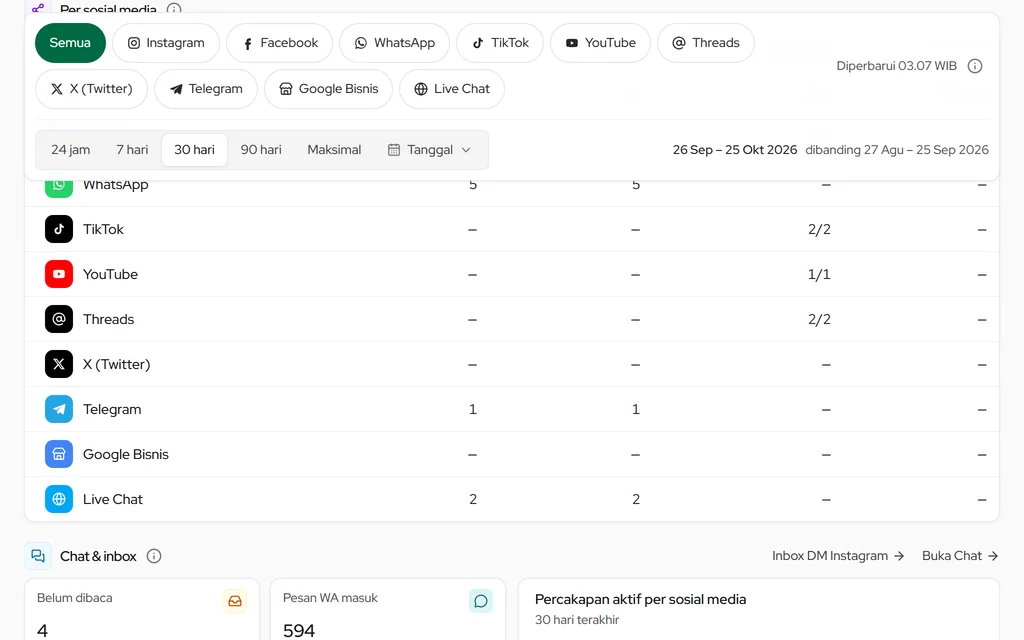1024x640 pixels.
Task: Open the Inbox DM Instagram link
Action: pyautogui.click(x=838, y=556)
